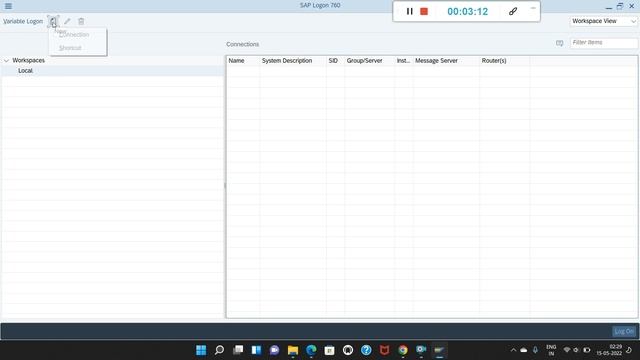Screen dimensions: 640x360
Task: Click the Router(s) column header
Action: 504,60
